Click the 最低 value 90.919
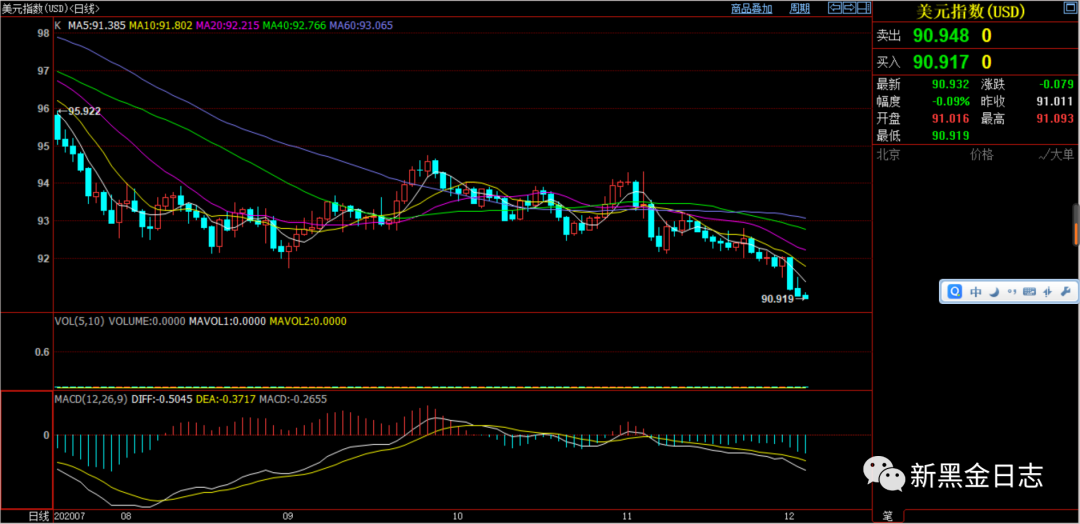1080x524 pixels. [951, 136]
